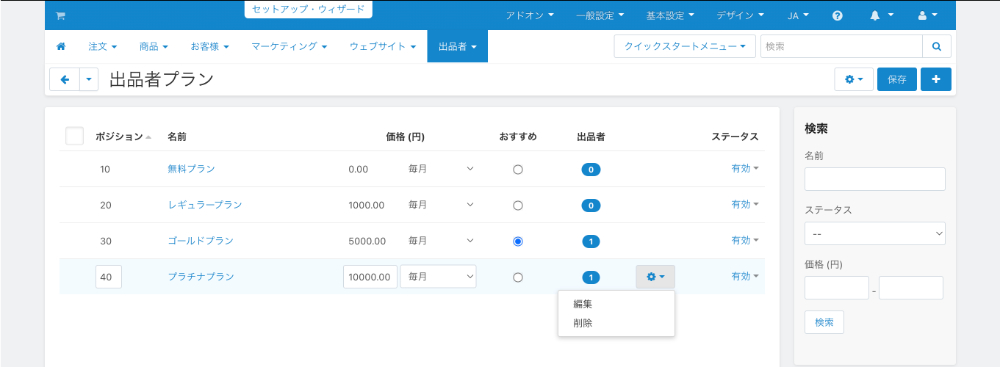This screenshot has width=1000, height=367.
Task: View vendors badge for ゴールドプラン
Action: tap(591, 241)
